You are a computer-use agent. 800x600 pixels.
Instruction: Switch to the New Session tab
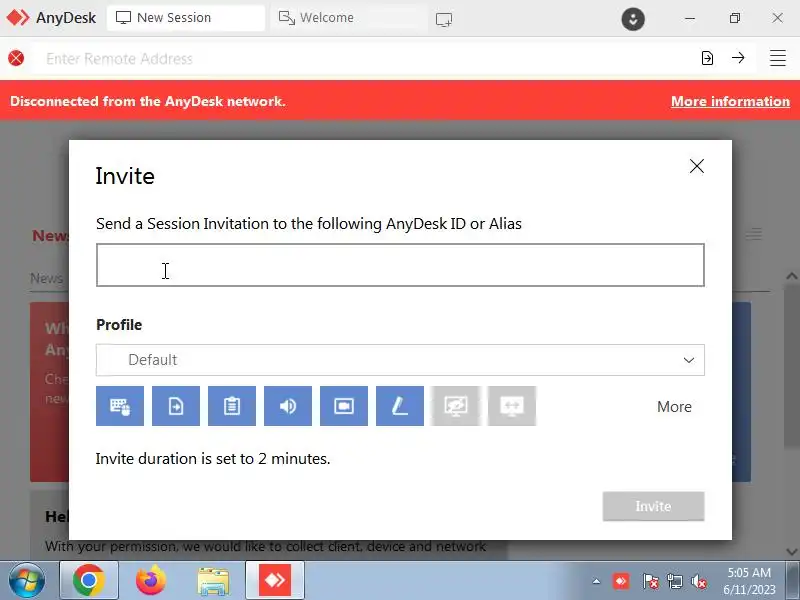coord(186,18)
